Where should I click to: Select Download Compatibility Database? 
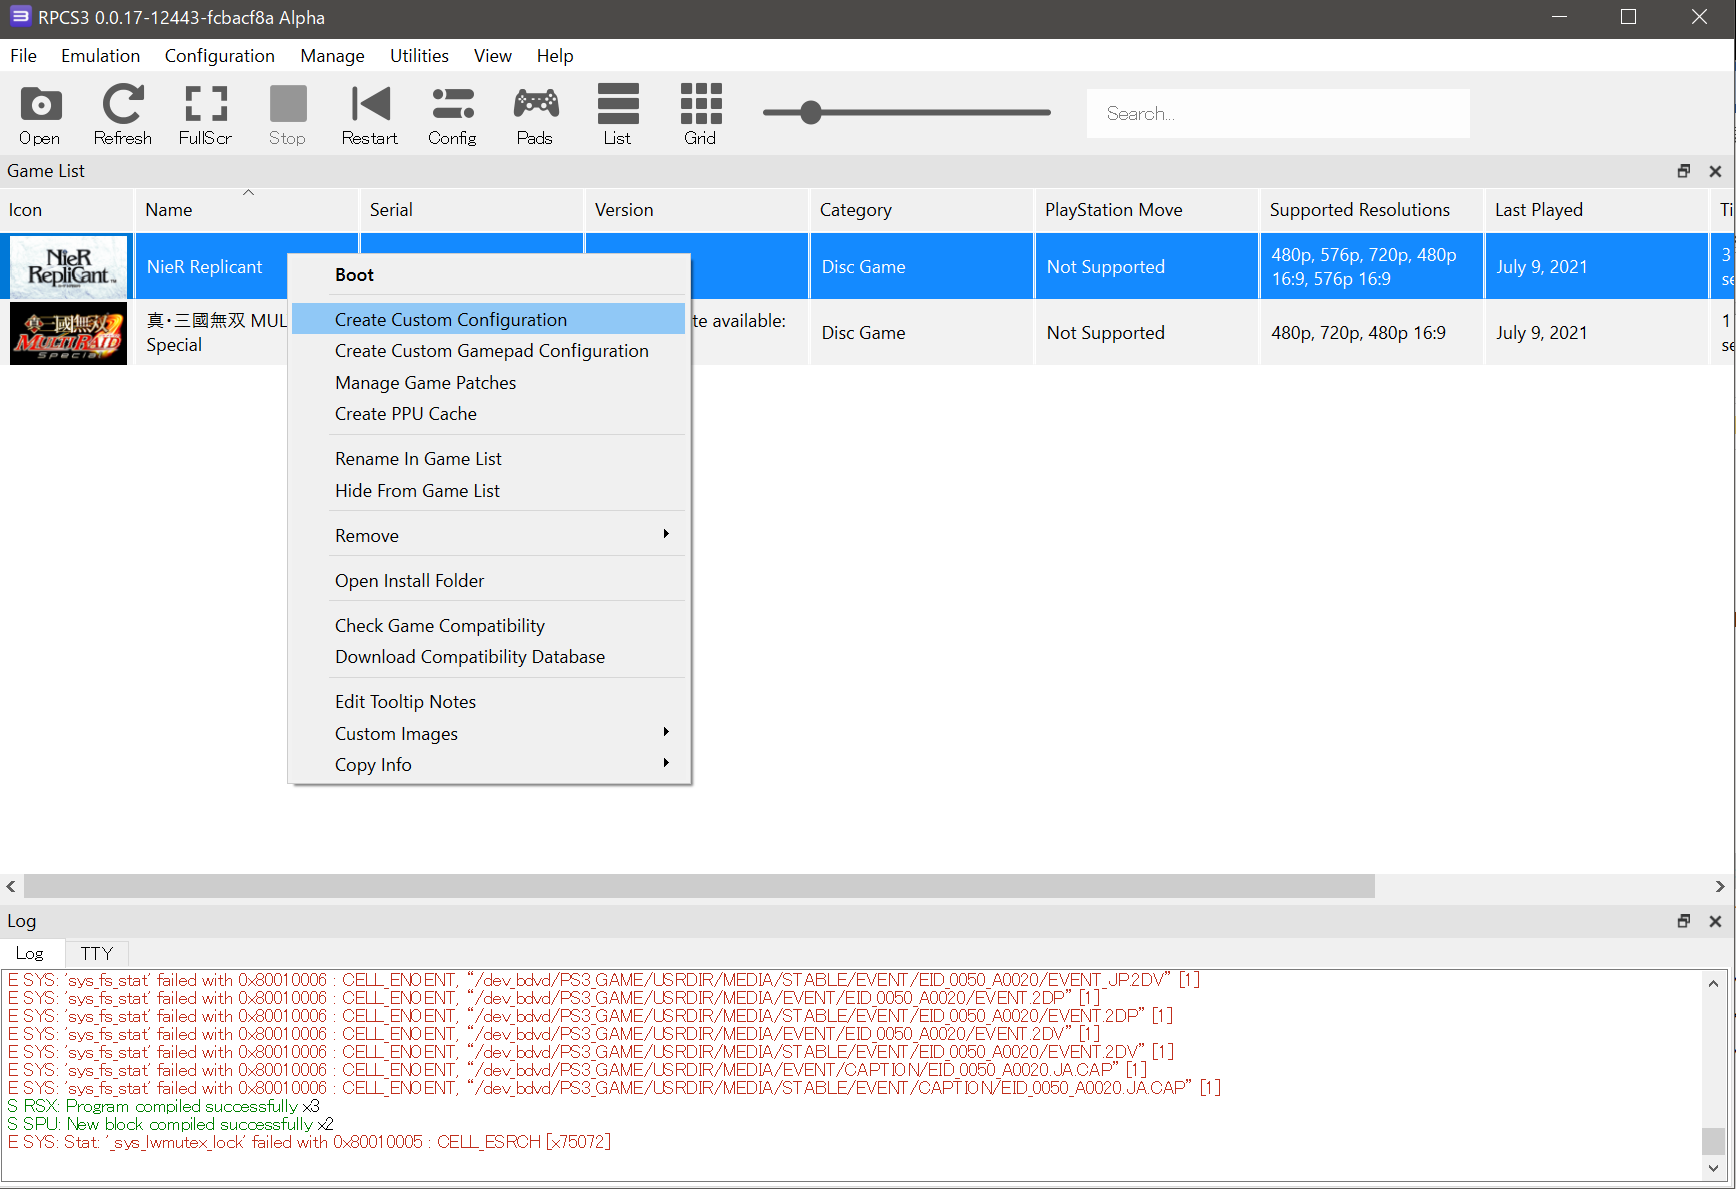(x=489, y=657)
